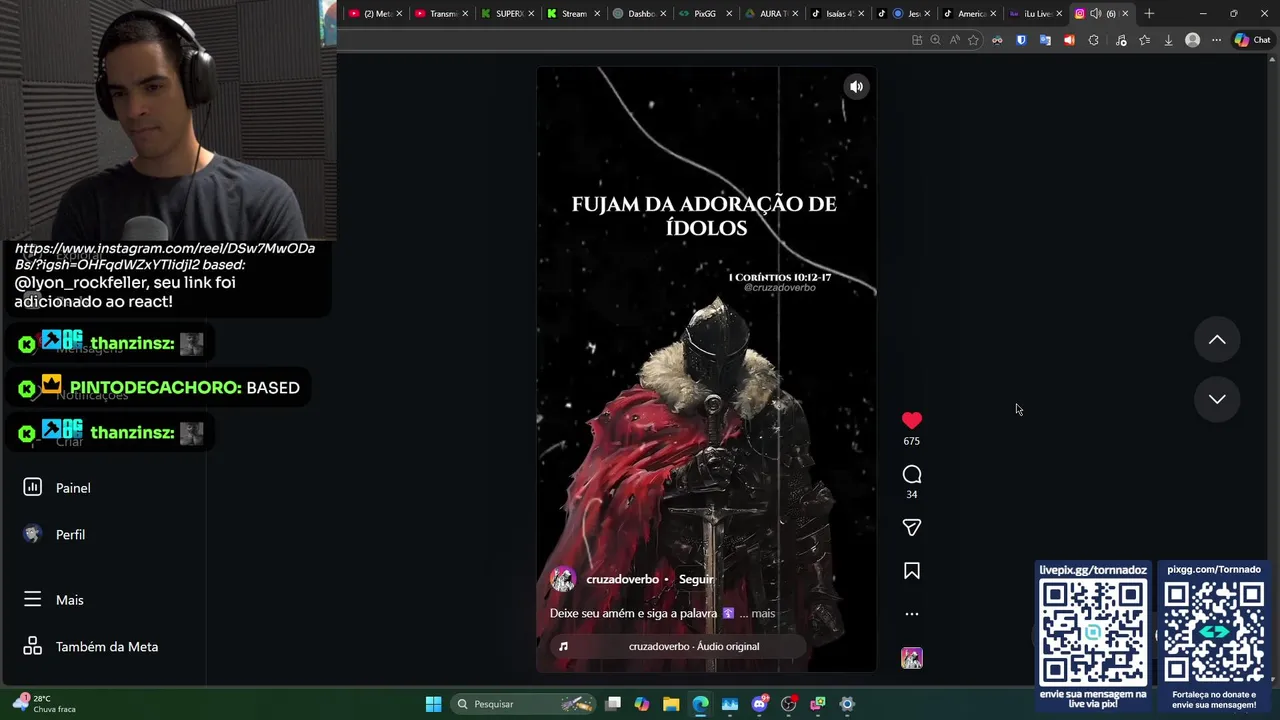Open the reel comments bubble icon

click(911, 474)
